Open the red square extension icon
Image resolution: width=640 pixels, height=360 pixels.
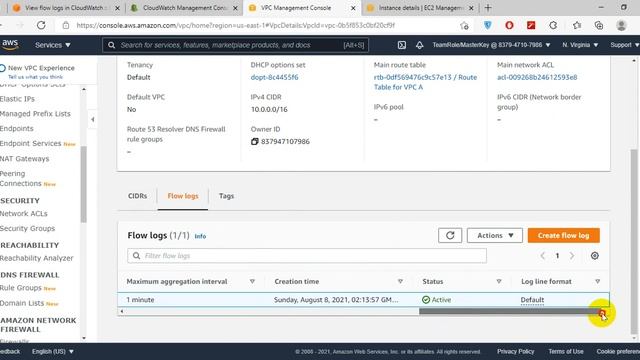(531, 25)
